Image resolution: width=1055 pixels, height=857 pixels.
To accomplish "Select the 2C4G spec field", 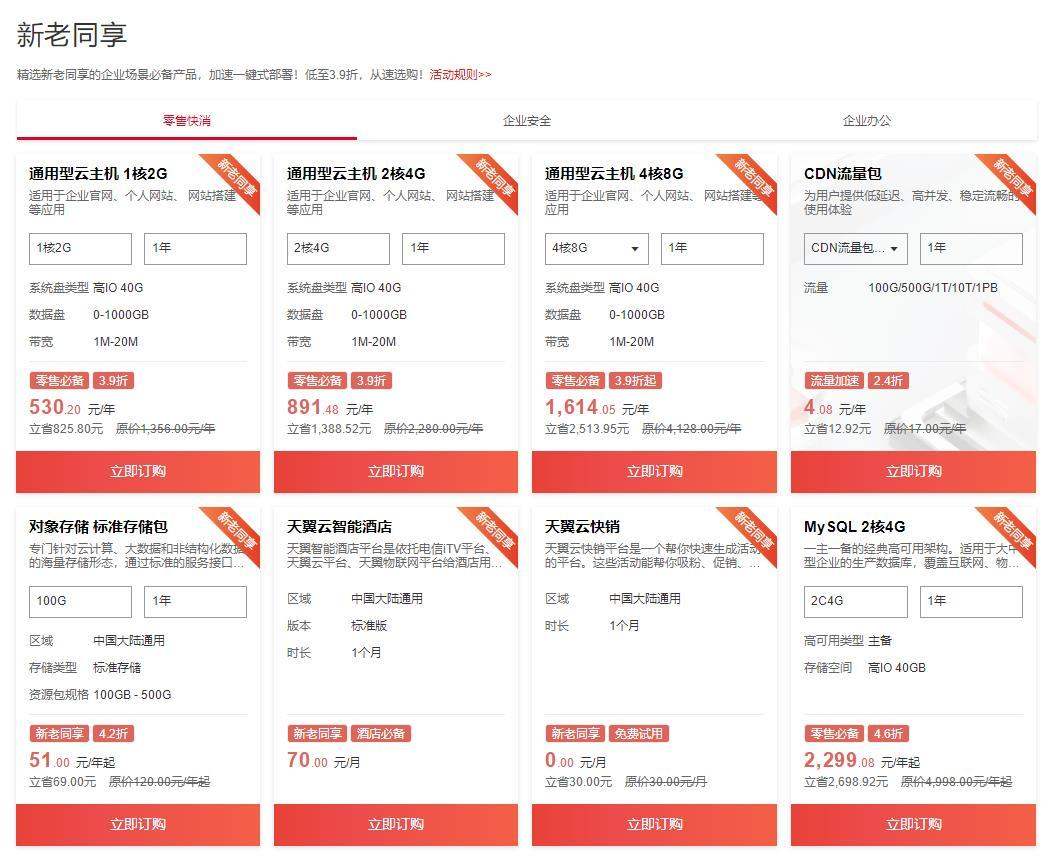I will 855,601.
